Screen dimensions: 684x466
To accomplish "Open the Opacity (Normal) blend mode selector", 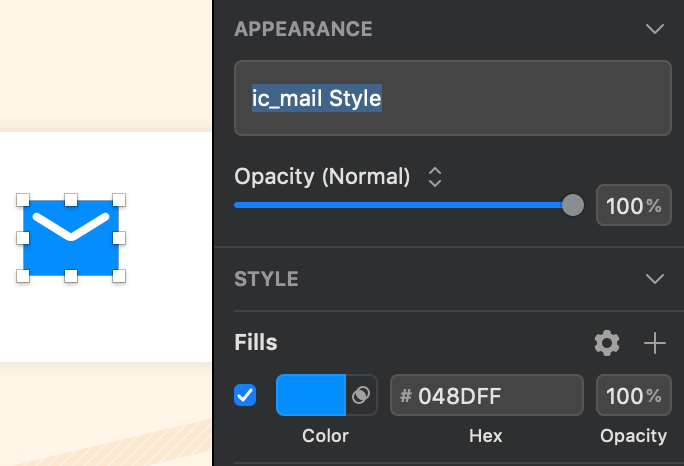I will pos(435,177).
